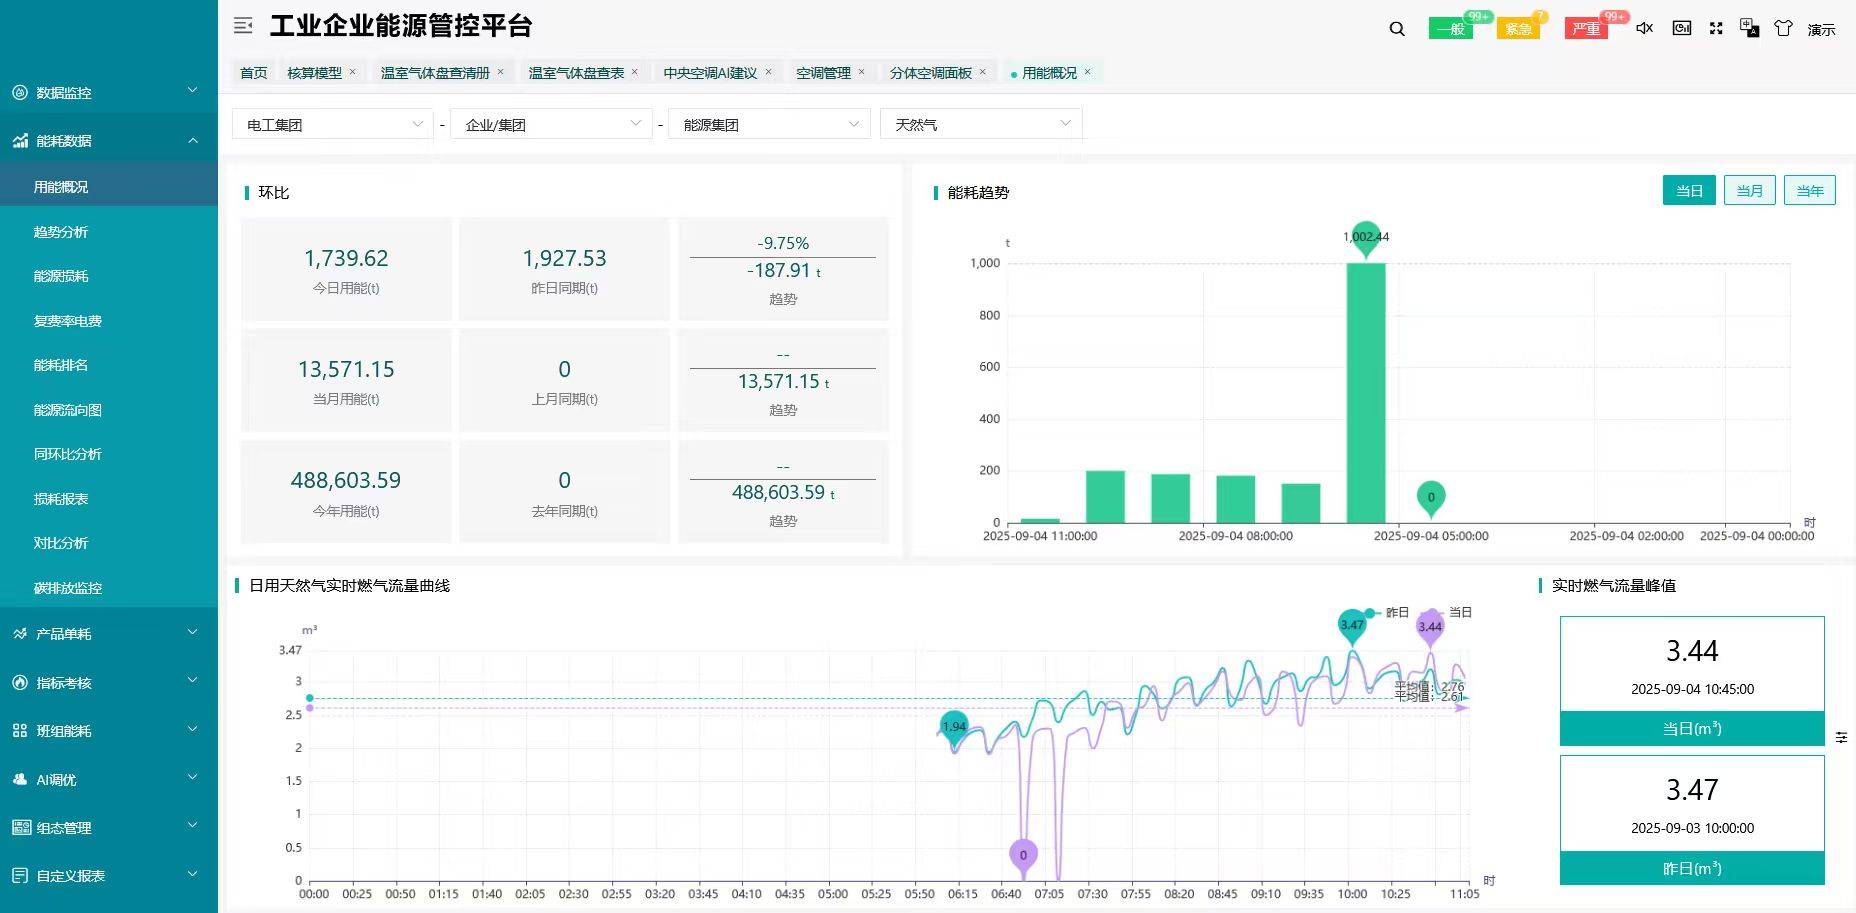
Task: Open the 电工集团 selector dropdown
Action: [331, 123]
